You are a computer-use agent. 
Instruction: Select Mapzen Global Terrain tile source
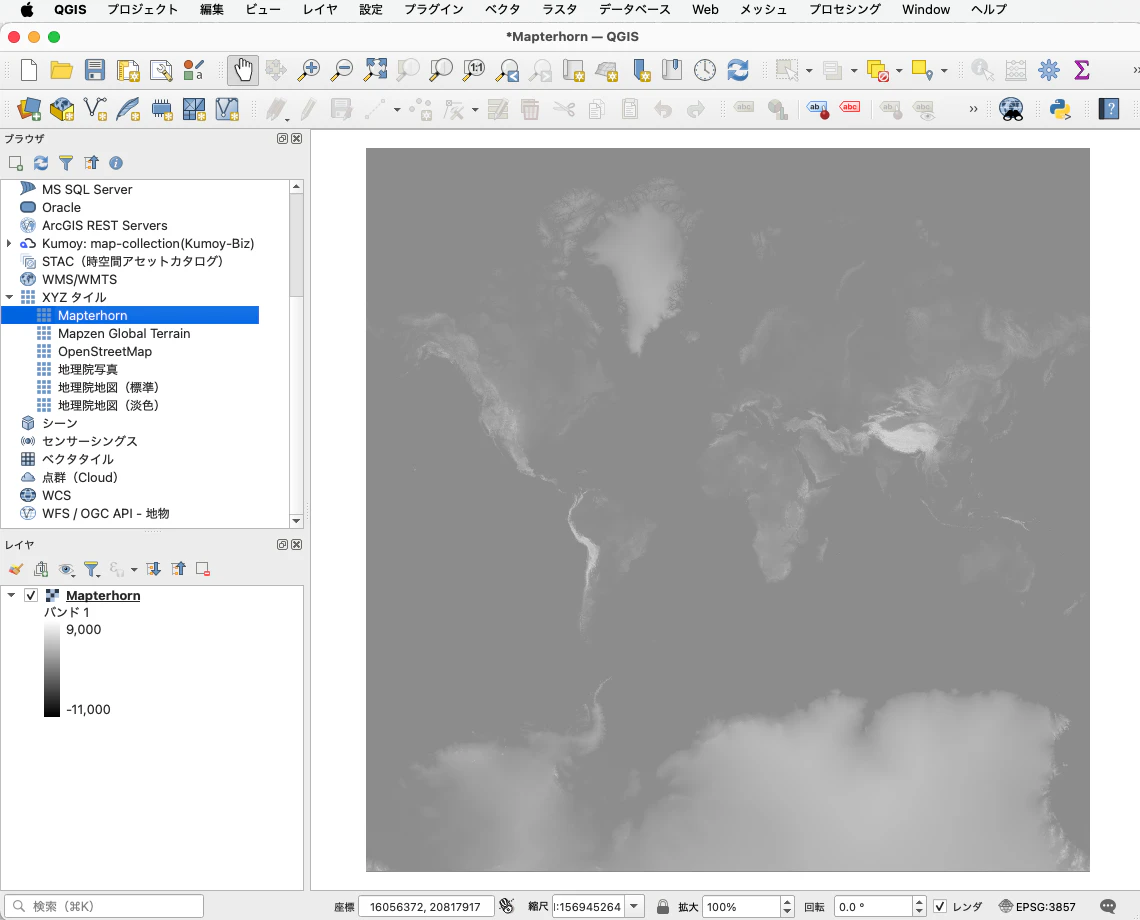tap(124, 333)
